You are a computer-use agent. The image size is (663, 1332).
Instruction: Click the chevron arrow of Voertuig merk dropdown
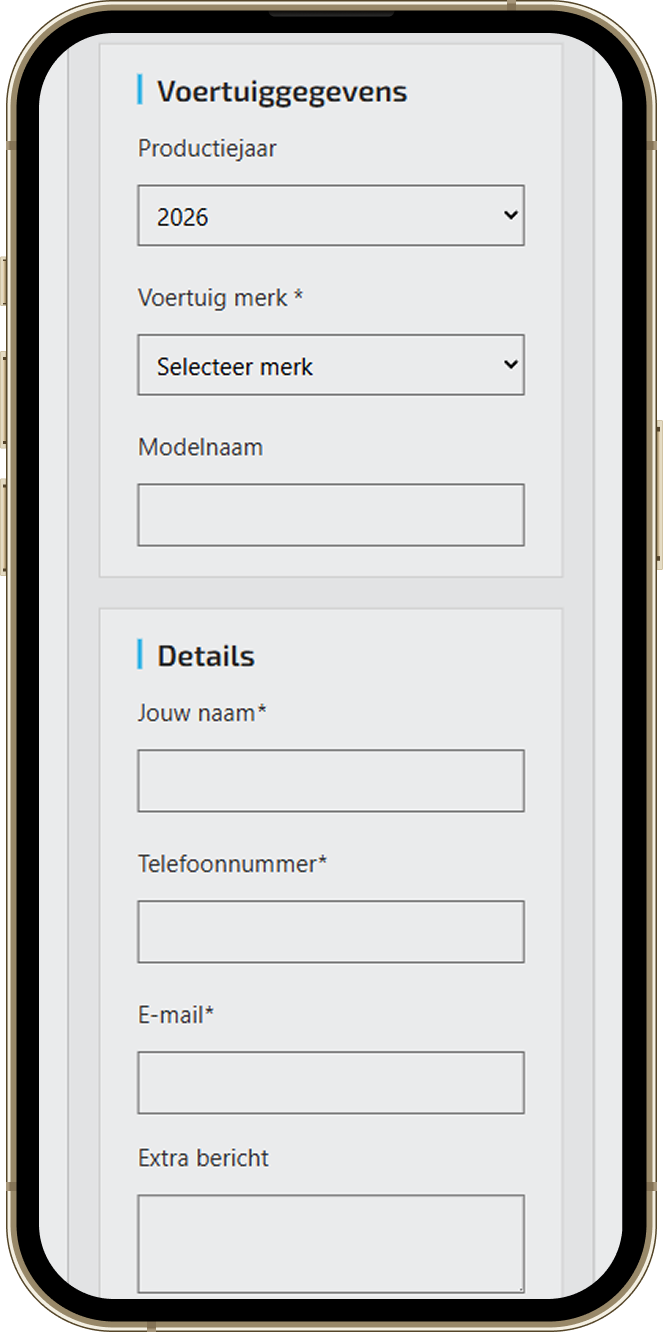point(511,365)
